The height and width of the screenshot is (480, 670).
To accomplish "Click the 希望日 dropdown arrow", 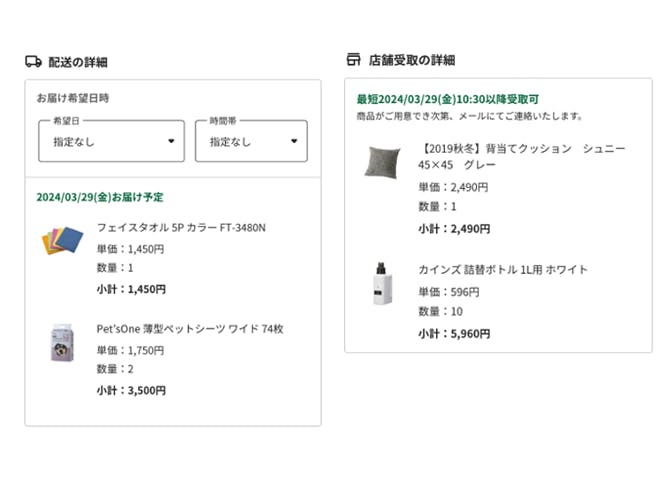I will click(171, 141).
